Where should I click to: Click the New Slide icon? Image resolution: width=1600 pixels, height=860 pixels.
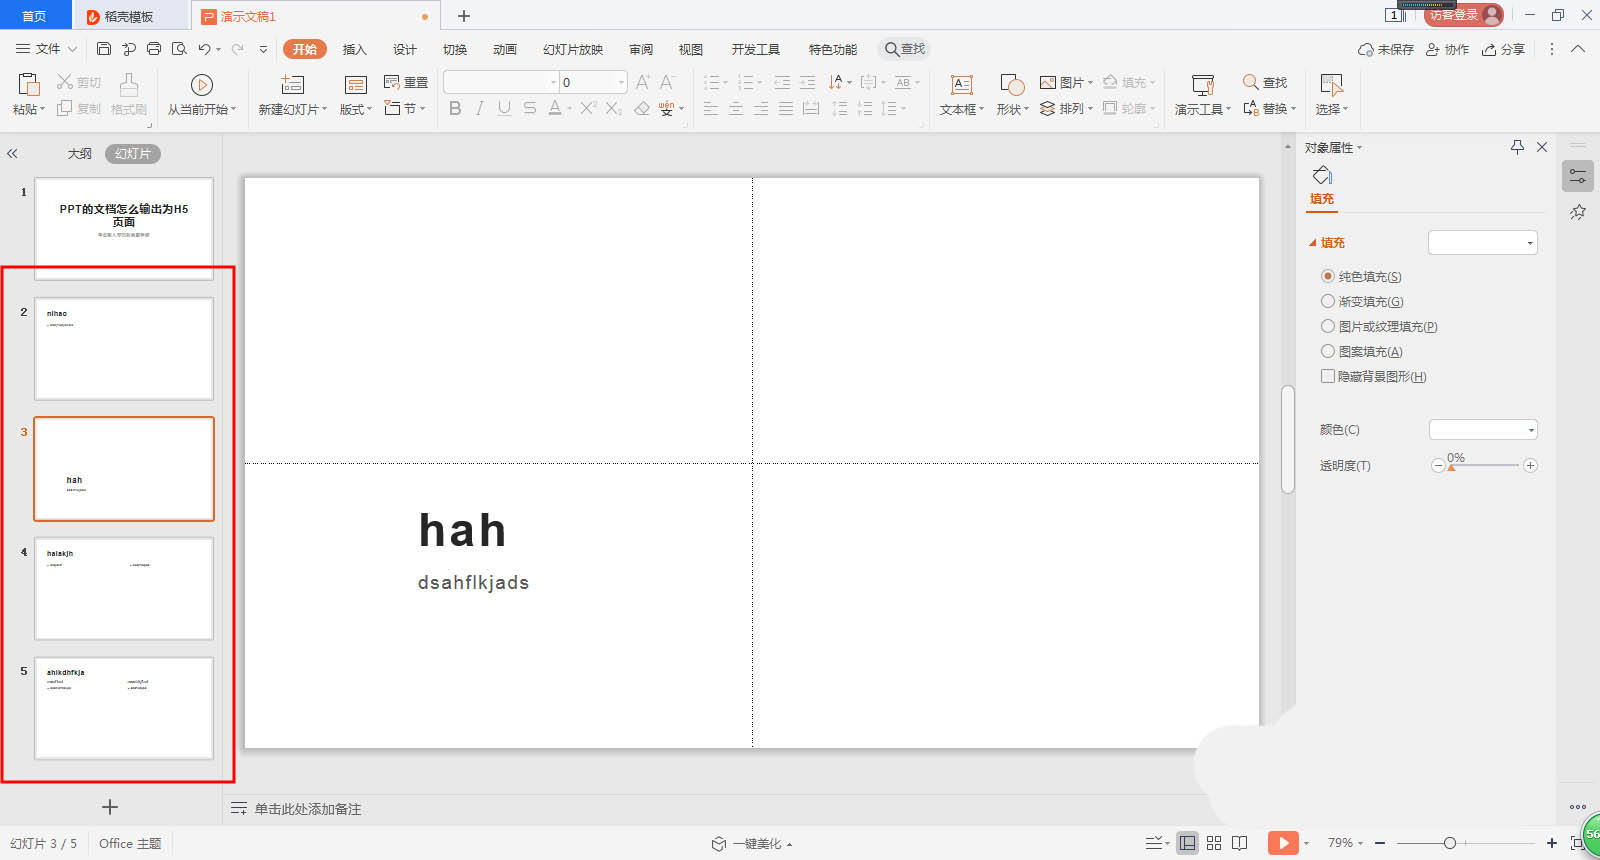tap(292, 85)
